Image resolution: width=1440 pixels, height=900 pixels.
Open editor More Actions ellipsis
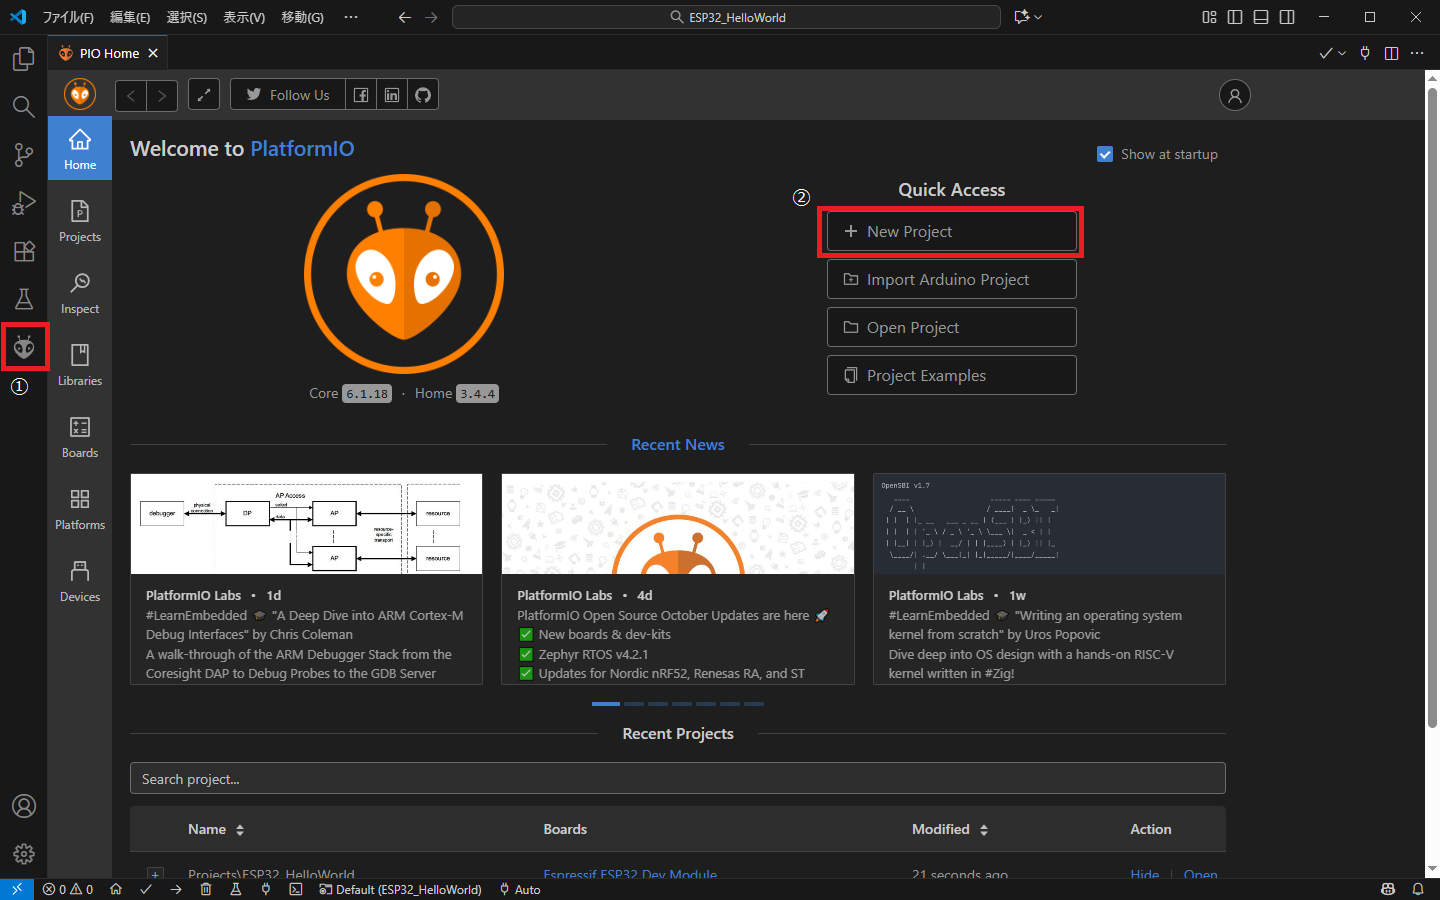[1417, 53]
